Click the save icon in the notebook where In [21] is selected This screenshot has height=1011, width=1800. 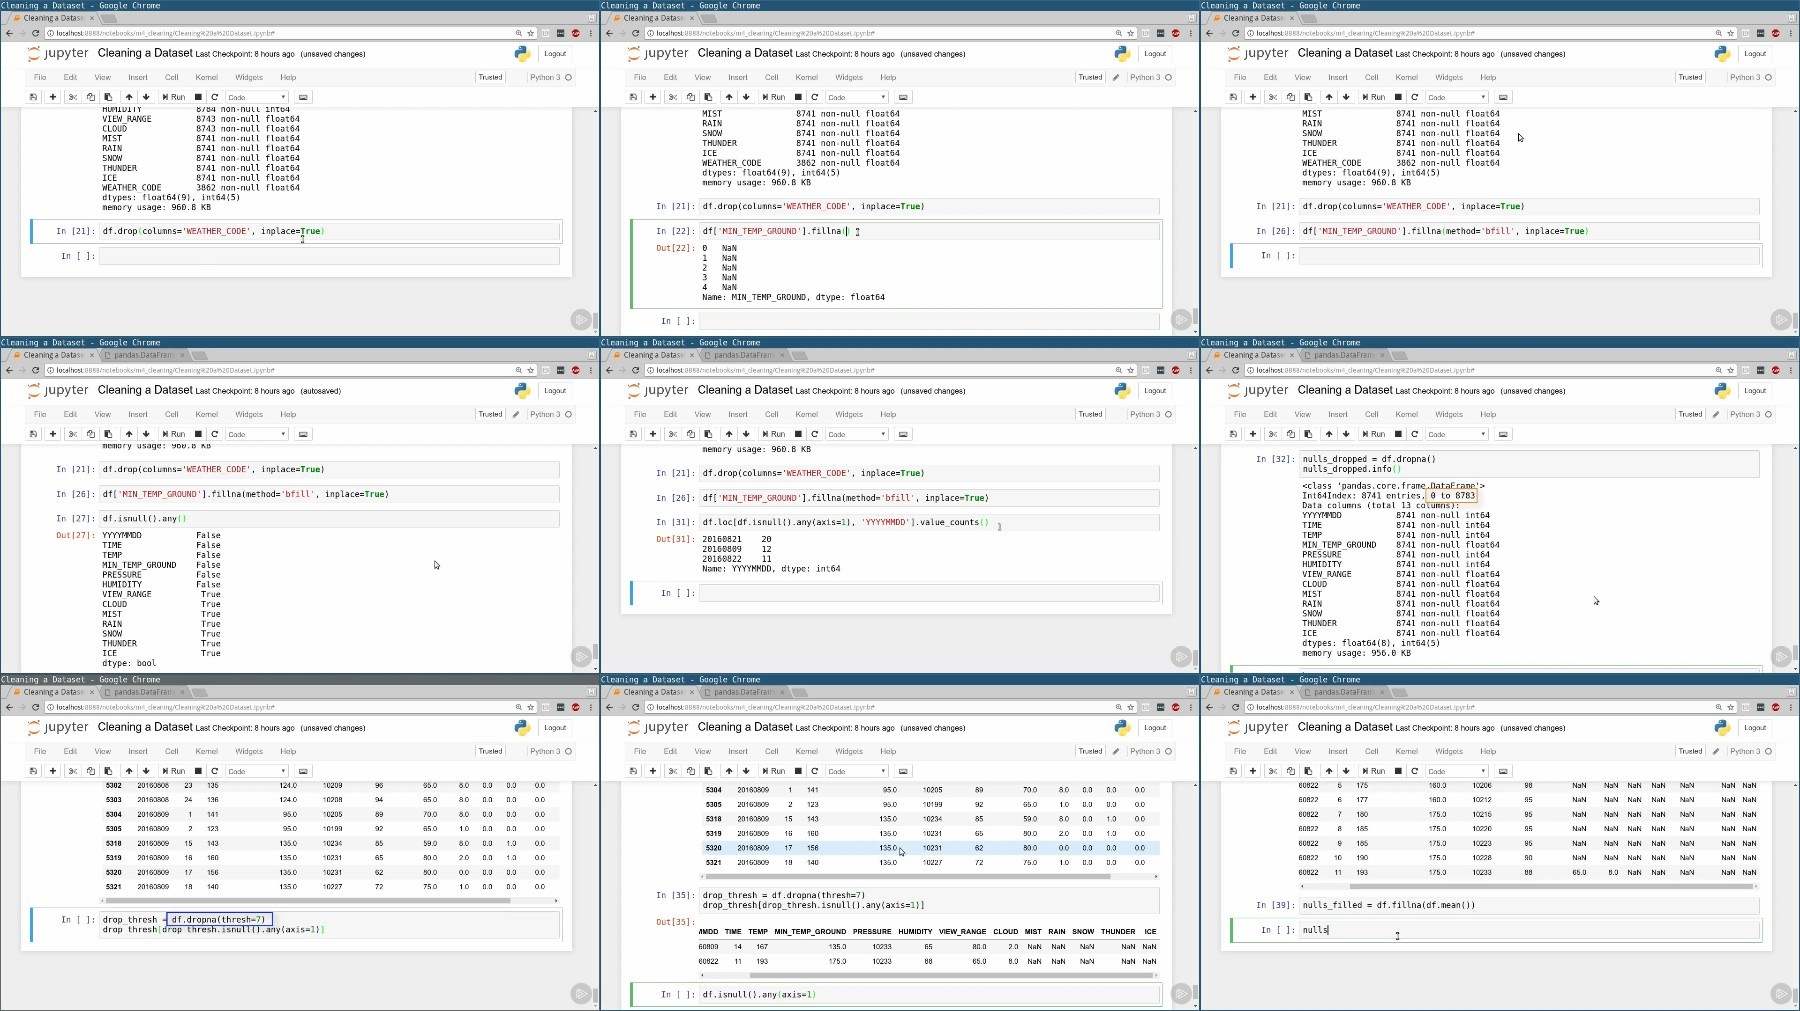[x=33, y=97]
